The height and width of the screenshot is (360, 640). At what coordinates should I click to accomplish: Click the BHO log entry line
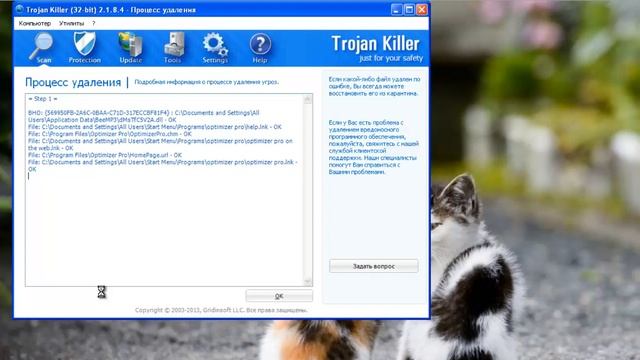(144, 116)
